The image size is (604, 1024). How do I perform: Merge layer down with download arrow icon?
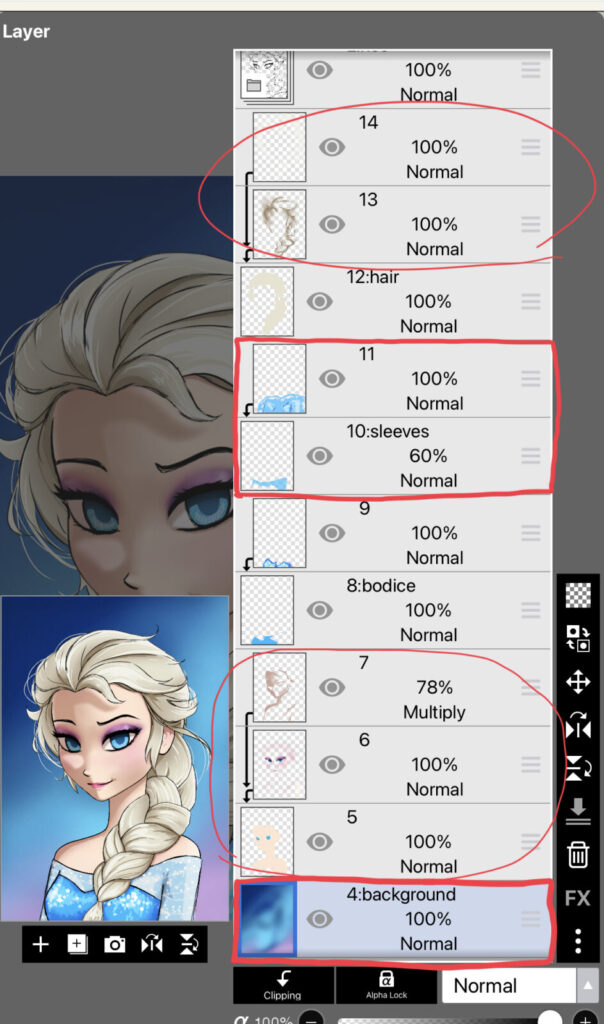577,810
